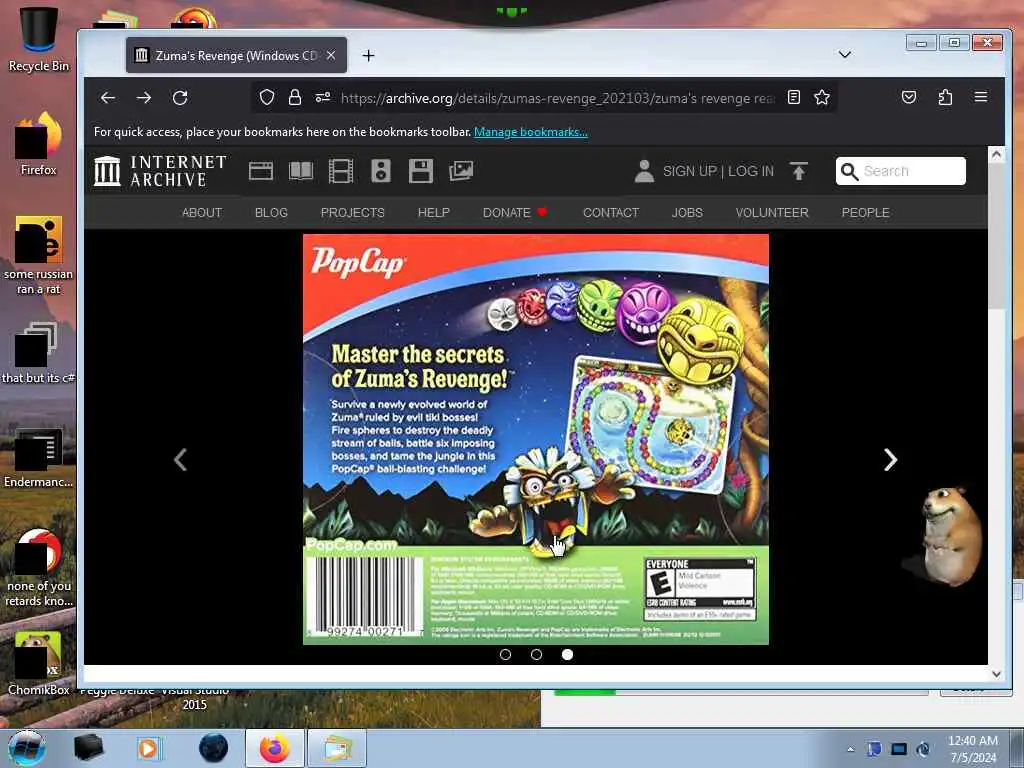Focus the Internet Archive Search field

pos(901,171)
